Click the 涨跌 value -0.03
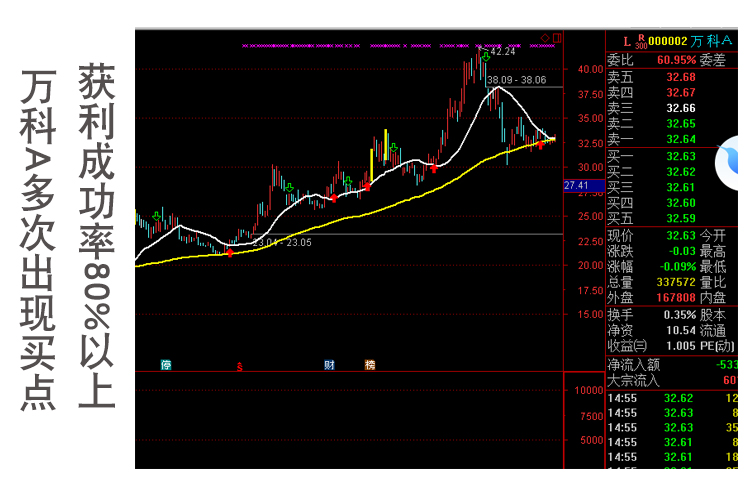This screenshot has width=750, height=500. 682,251
